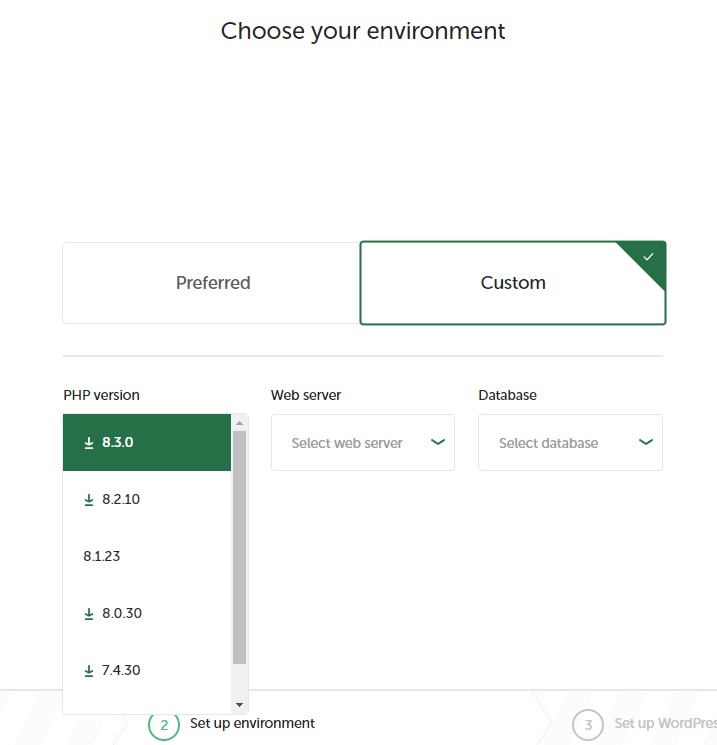
Task: Click the Set up environment step label
Action: [x=252, y=723]
